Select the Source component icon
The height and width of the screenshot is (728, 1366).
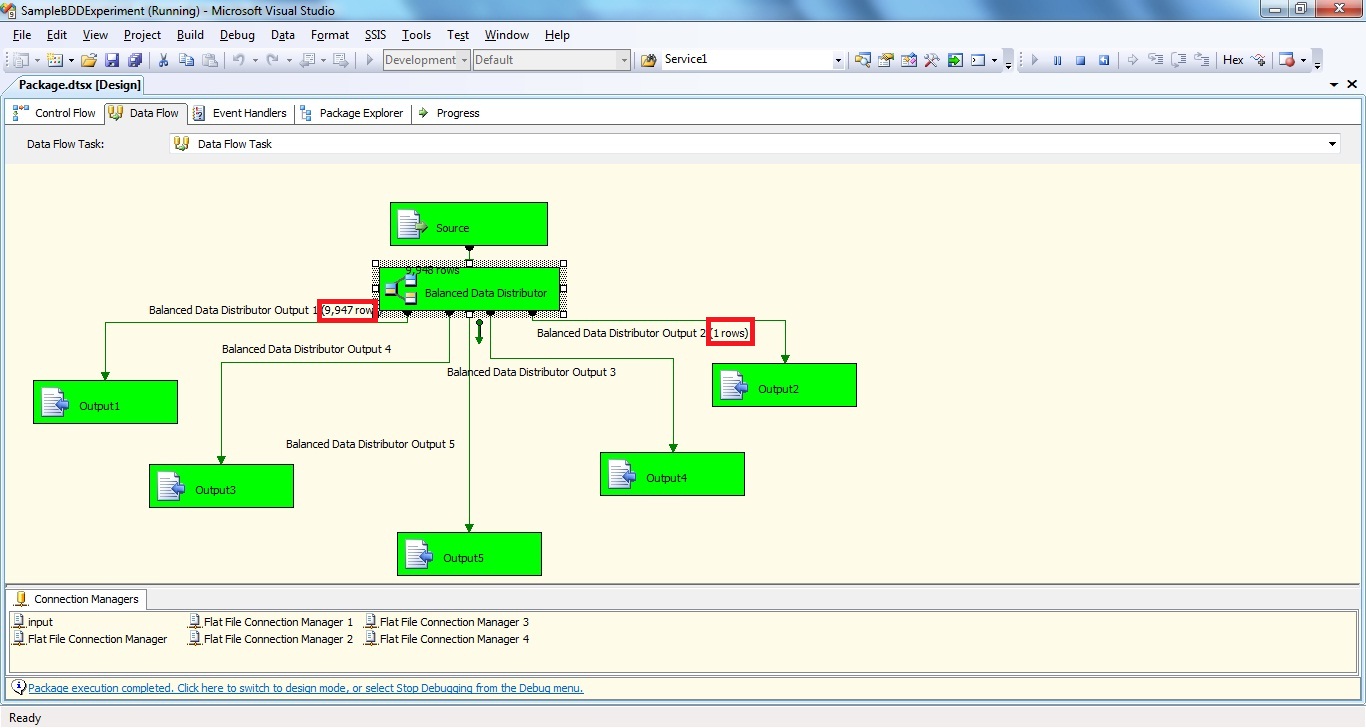410,225
